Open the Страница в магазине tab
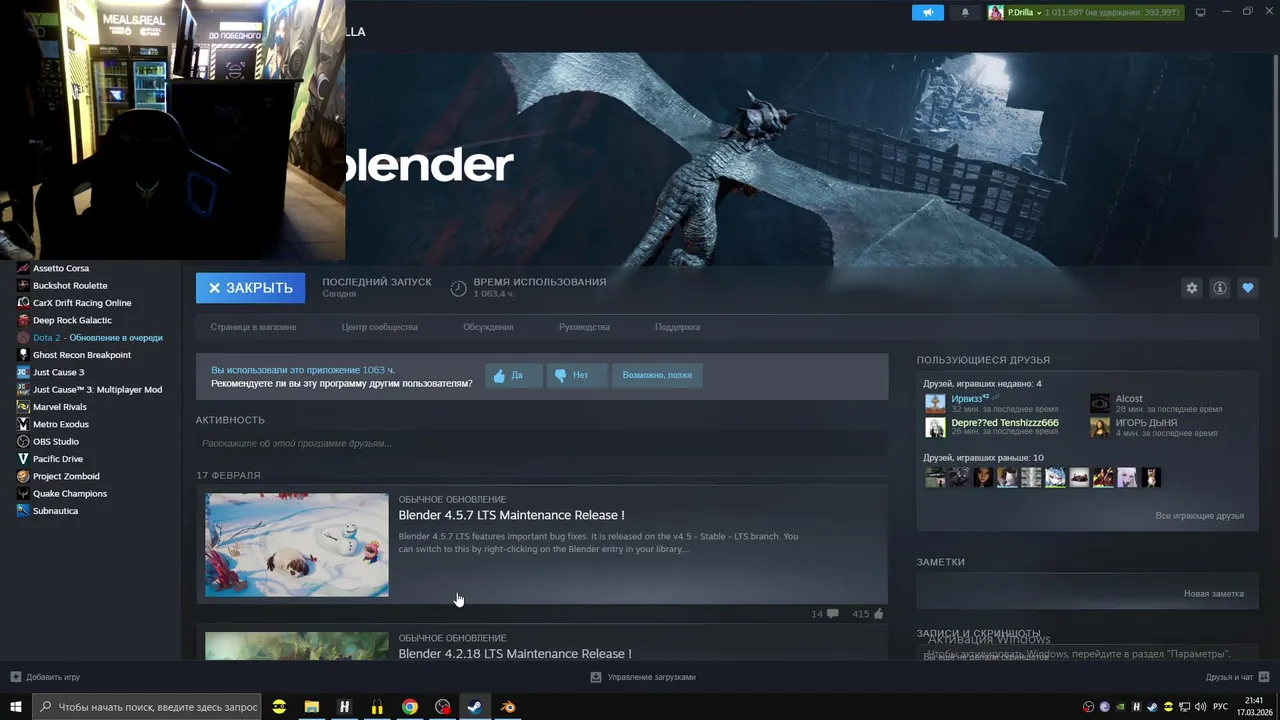This screenshot has height=720, width=1280. point(253,327)
